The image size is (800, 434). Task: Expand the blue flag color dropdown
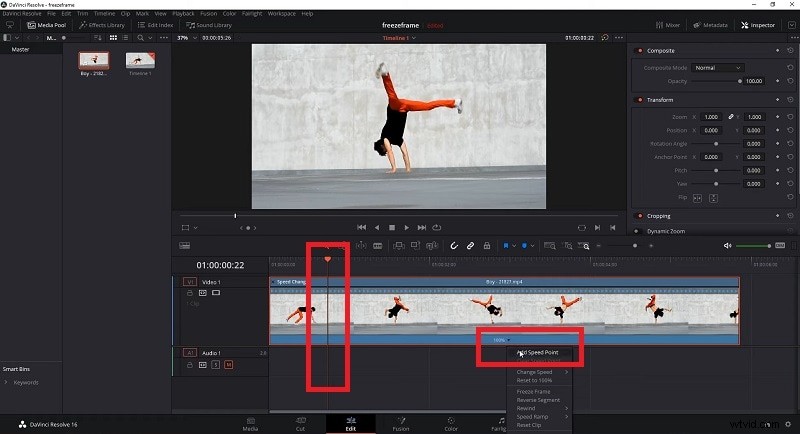tap(514, 246)
